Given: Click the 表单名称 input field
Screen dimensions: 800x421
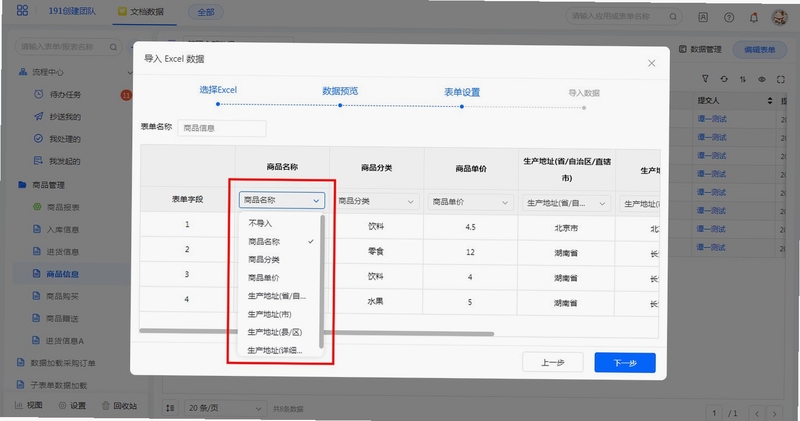Looking at the screenshot, I should pos(222,128).
